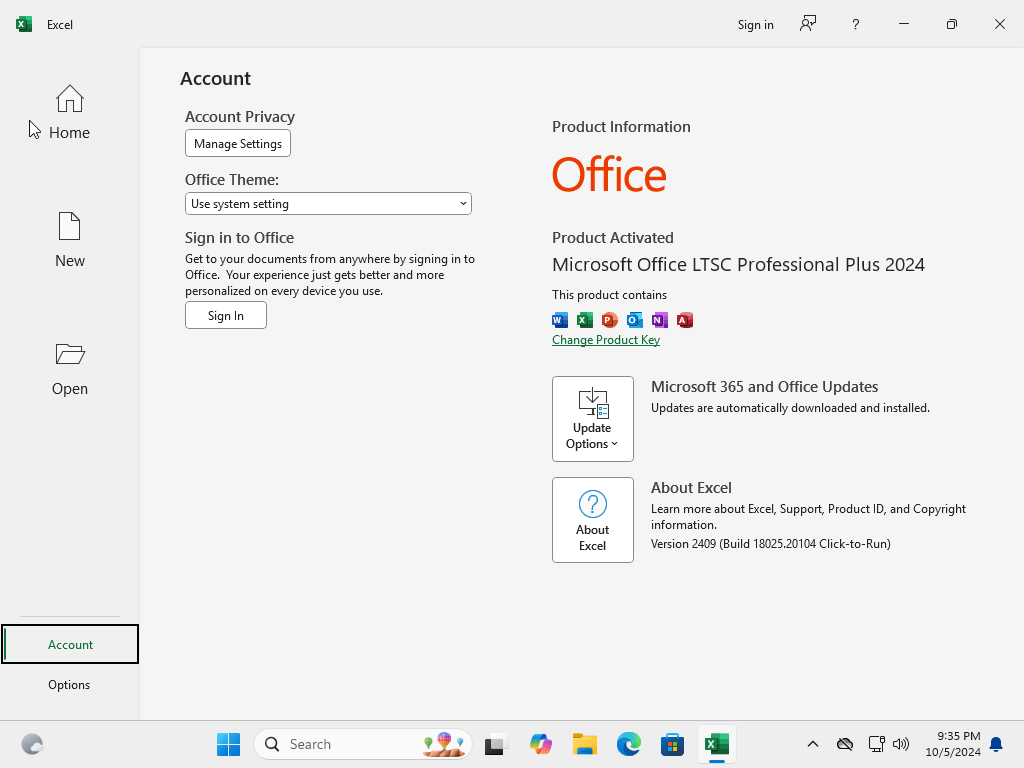Open the Windows Start menu
1024x768 pixels.
pos(229,744)
